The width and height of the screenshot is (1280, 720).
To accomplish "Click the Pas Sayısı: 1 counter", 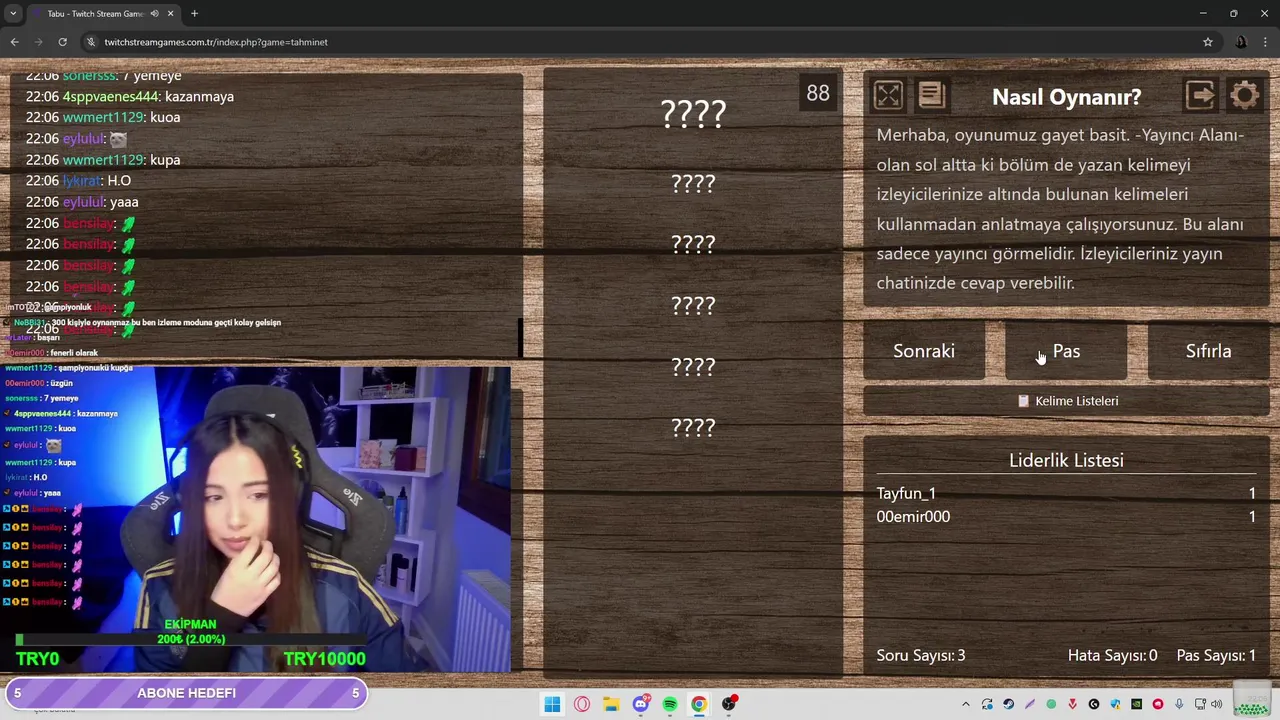I will click(1216, 655).
